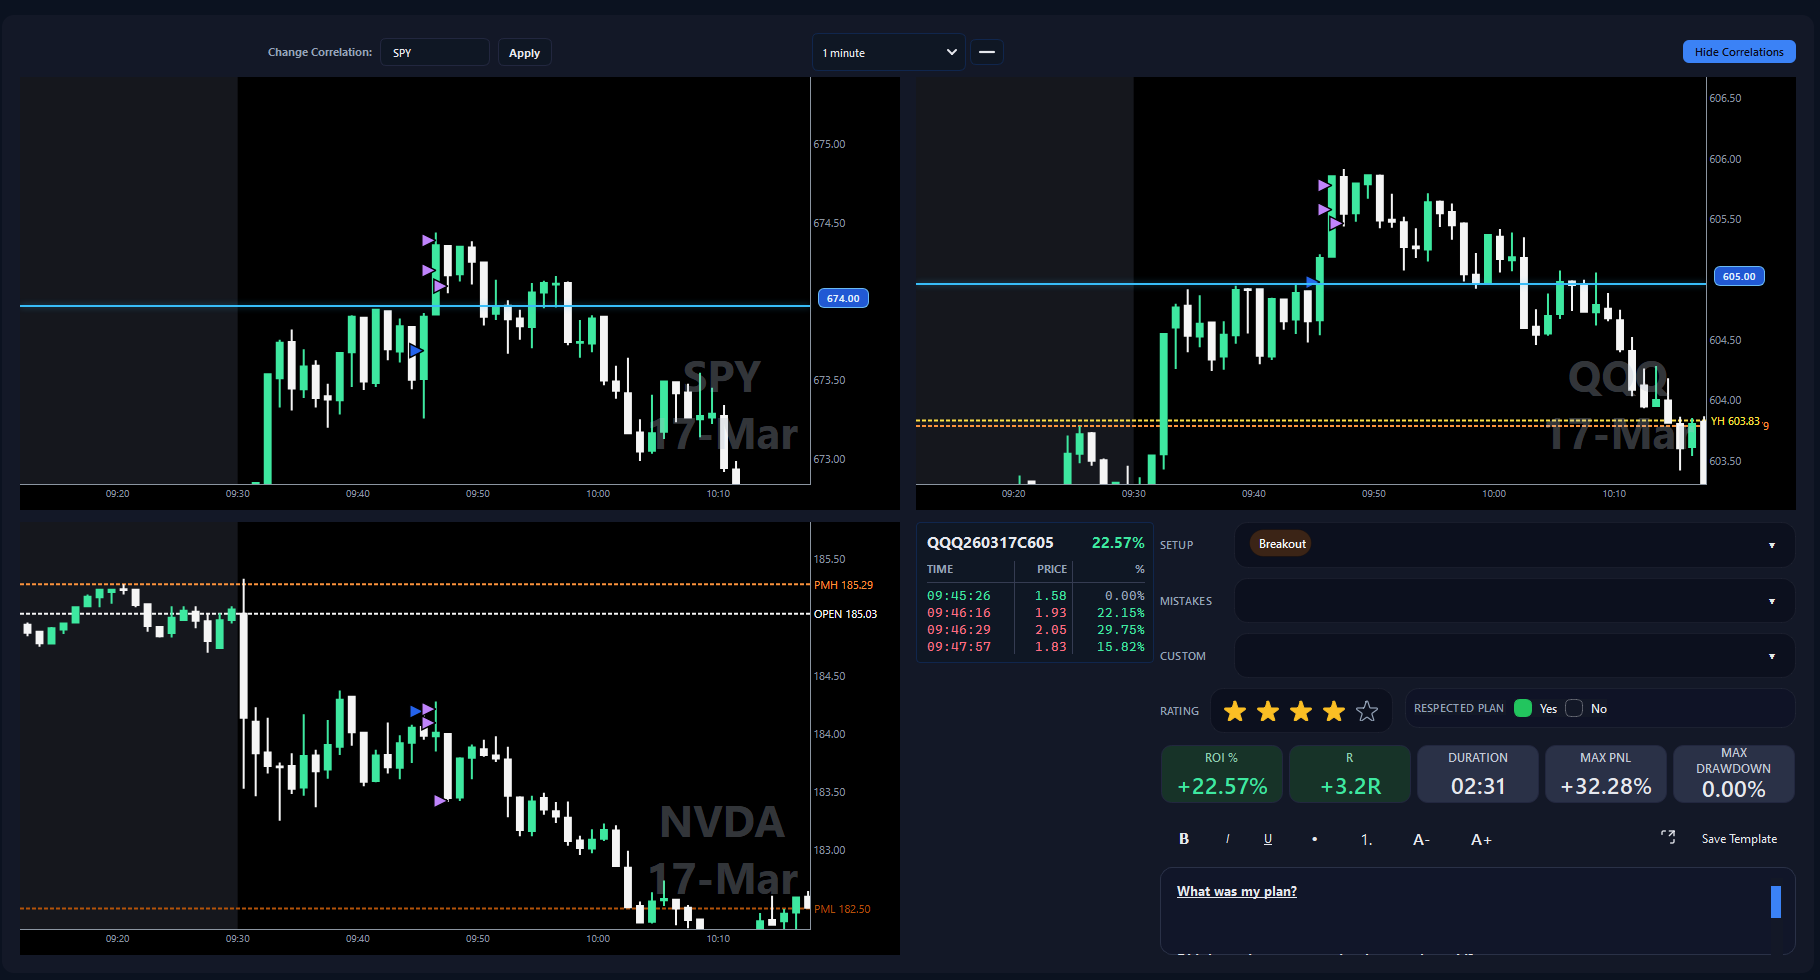The width and height of the screenshot is (1820, 980).
Task: Apply italic formatting in the notes editor
Action: point(1227,839)
